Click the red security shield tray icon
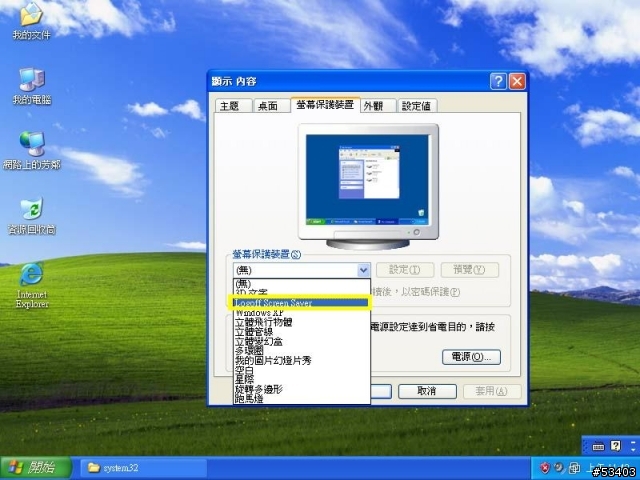The image size is (640, 480). (x=544, y=468)
